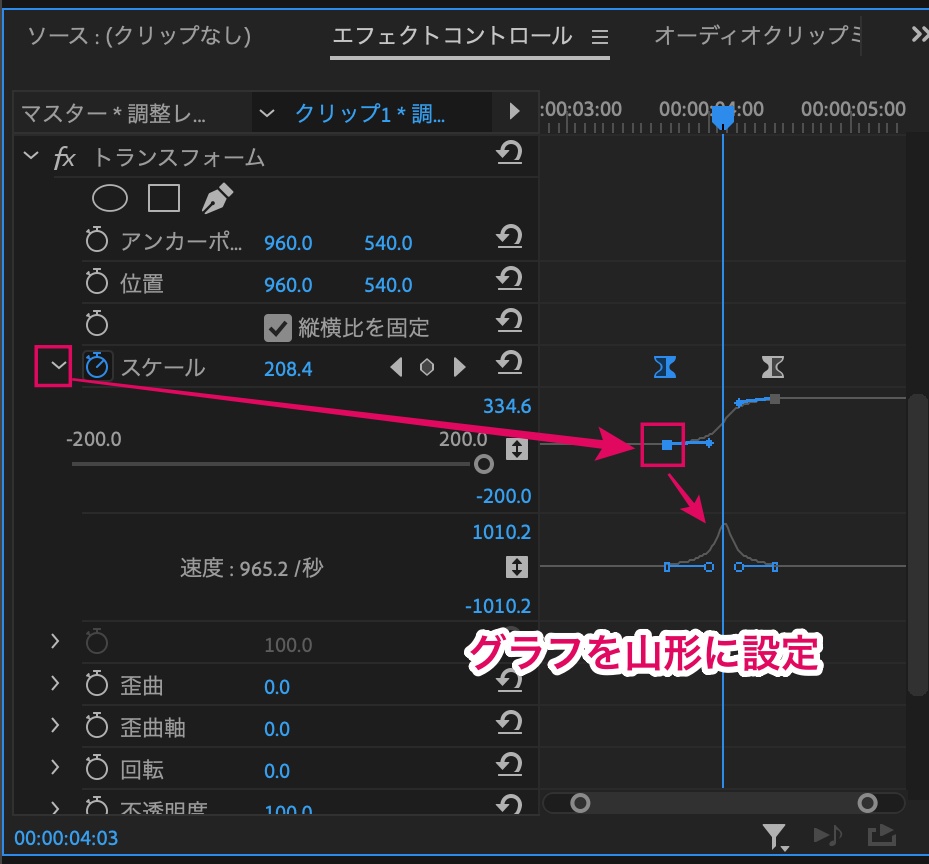Screen dimensions: 929x864
Task: Click the クリップ1 * 調… sequence clip link
Action: (x=370, y=113)
